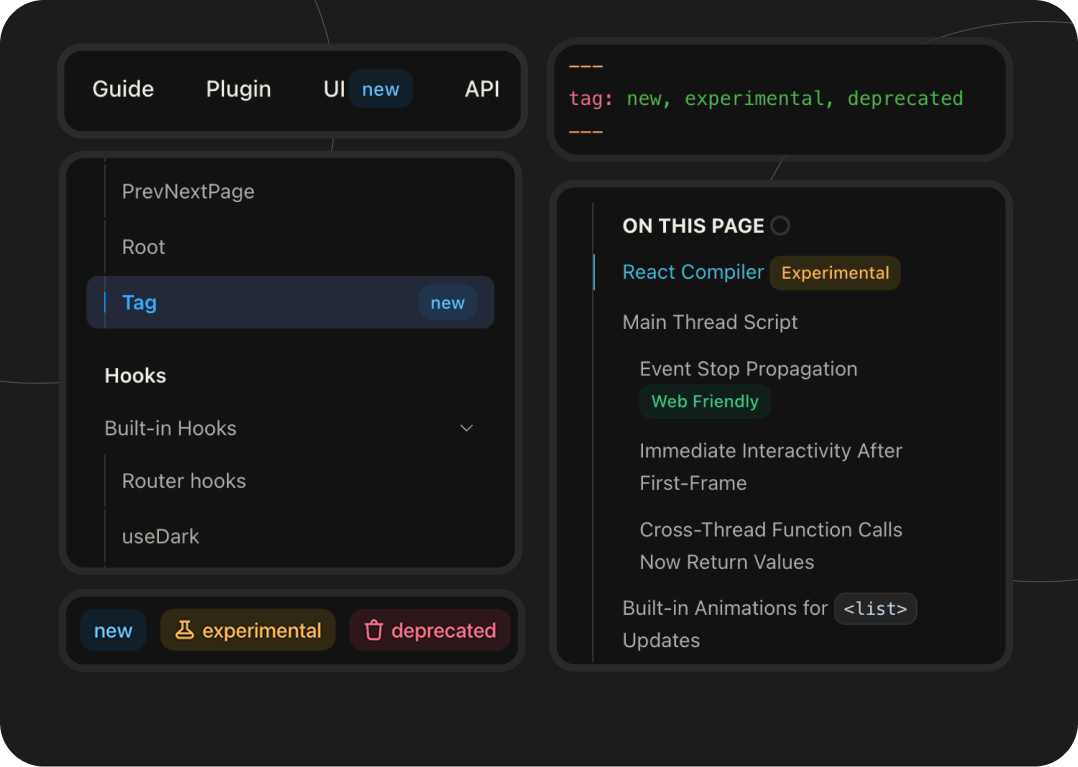Image resolution: width=1078 pixels, height=767 pixels.
Task: Click the Main Thread Script heading
Action: (x=710, y=322)
